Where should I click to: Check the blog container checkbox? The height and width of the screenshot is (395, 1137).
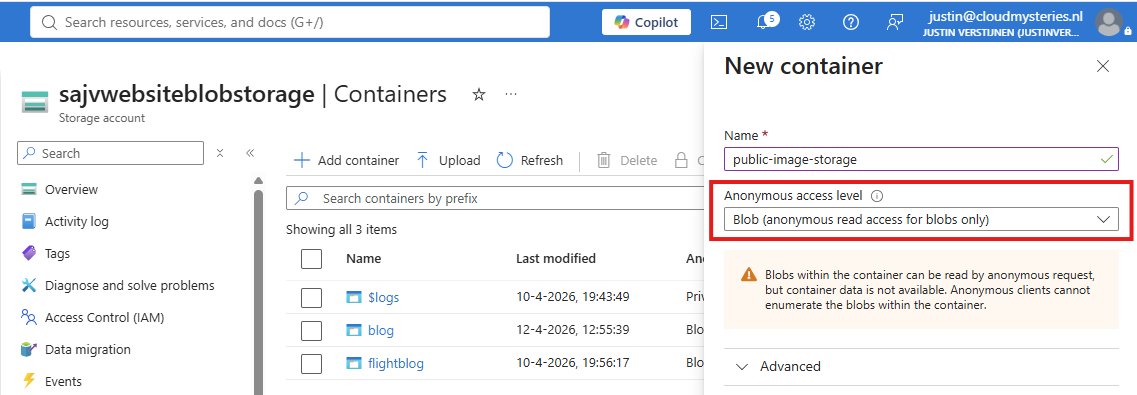click(x=311, y=330)
